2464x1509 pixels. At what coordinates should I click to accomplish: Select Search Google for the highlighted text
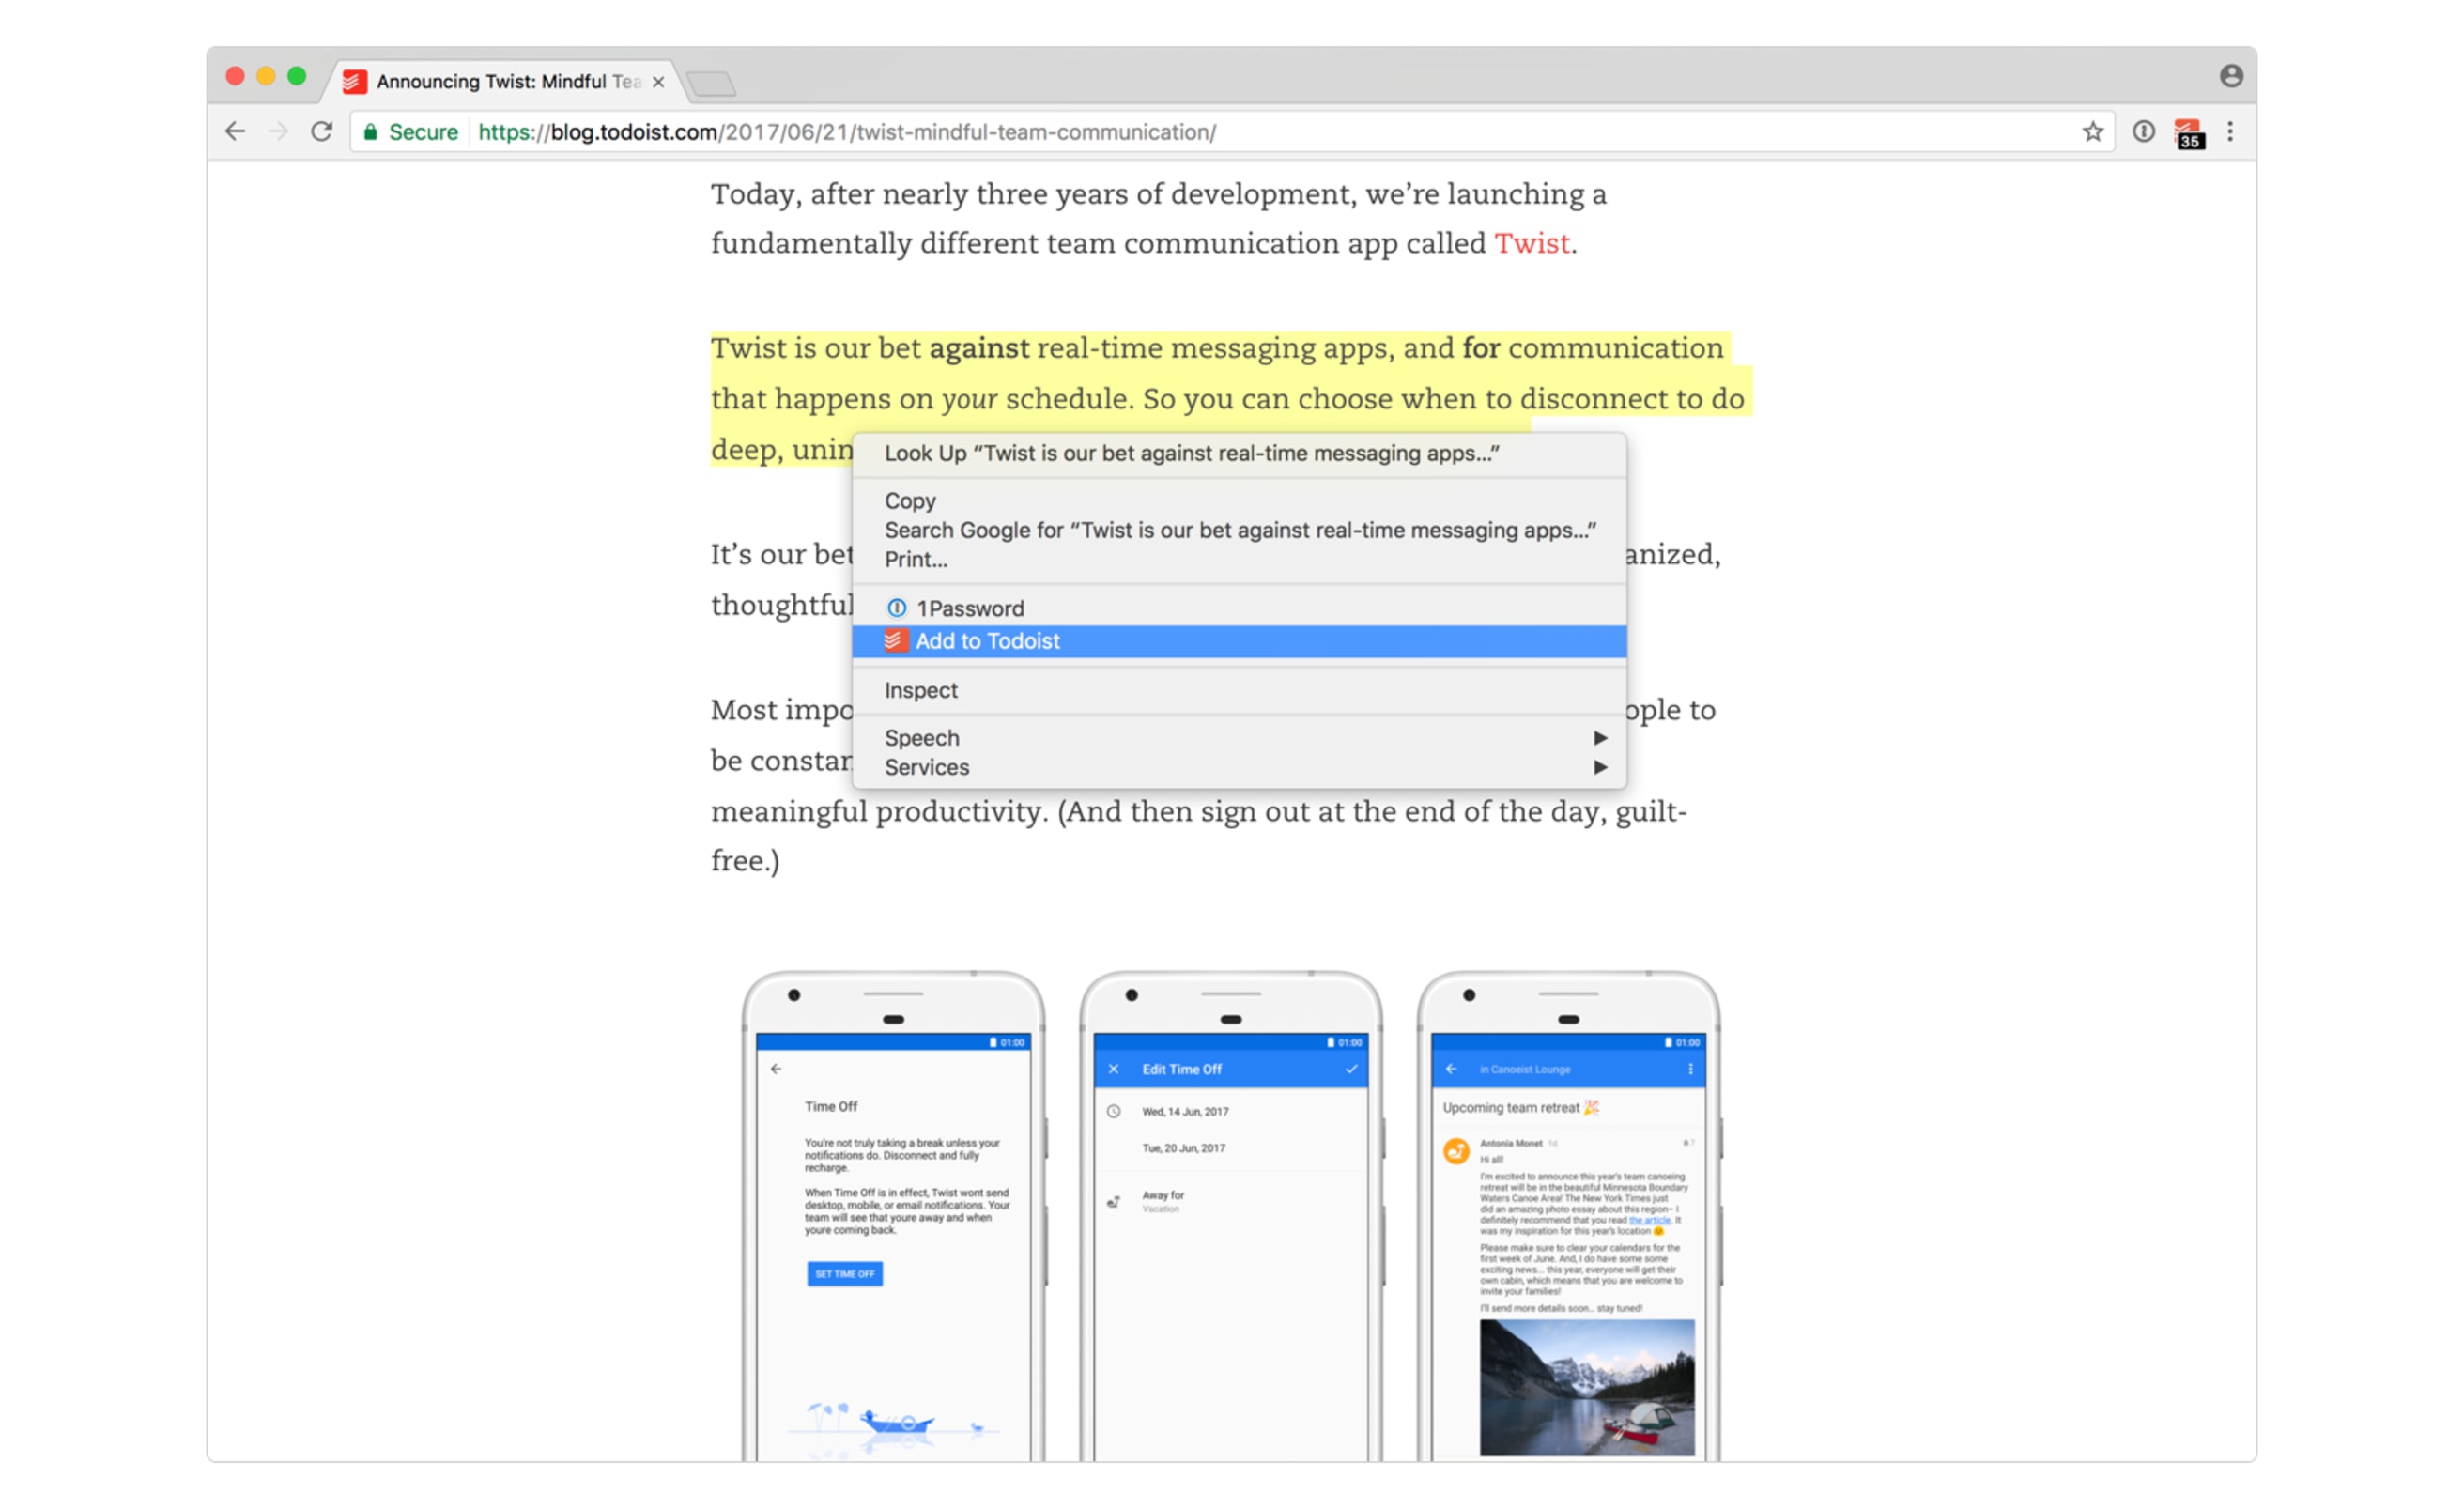coord(1238,530)
